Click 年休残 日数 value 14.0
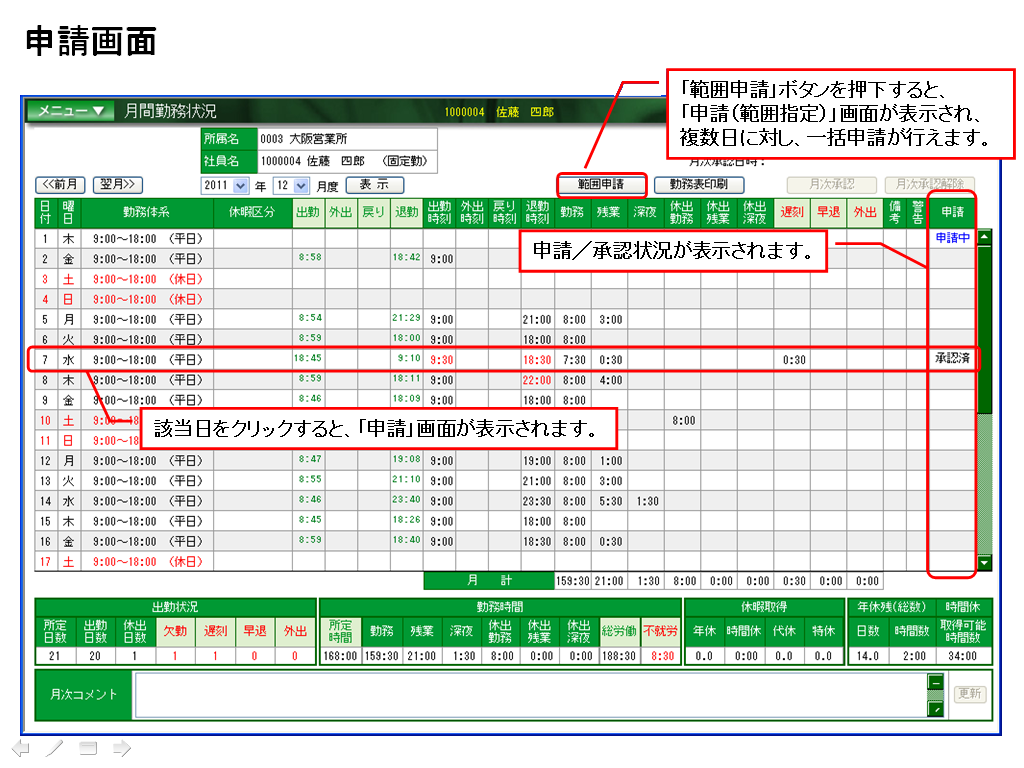 coord(867,656)
